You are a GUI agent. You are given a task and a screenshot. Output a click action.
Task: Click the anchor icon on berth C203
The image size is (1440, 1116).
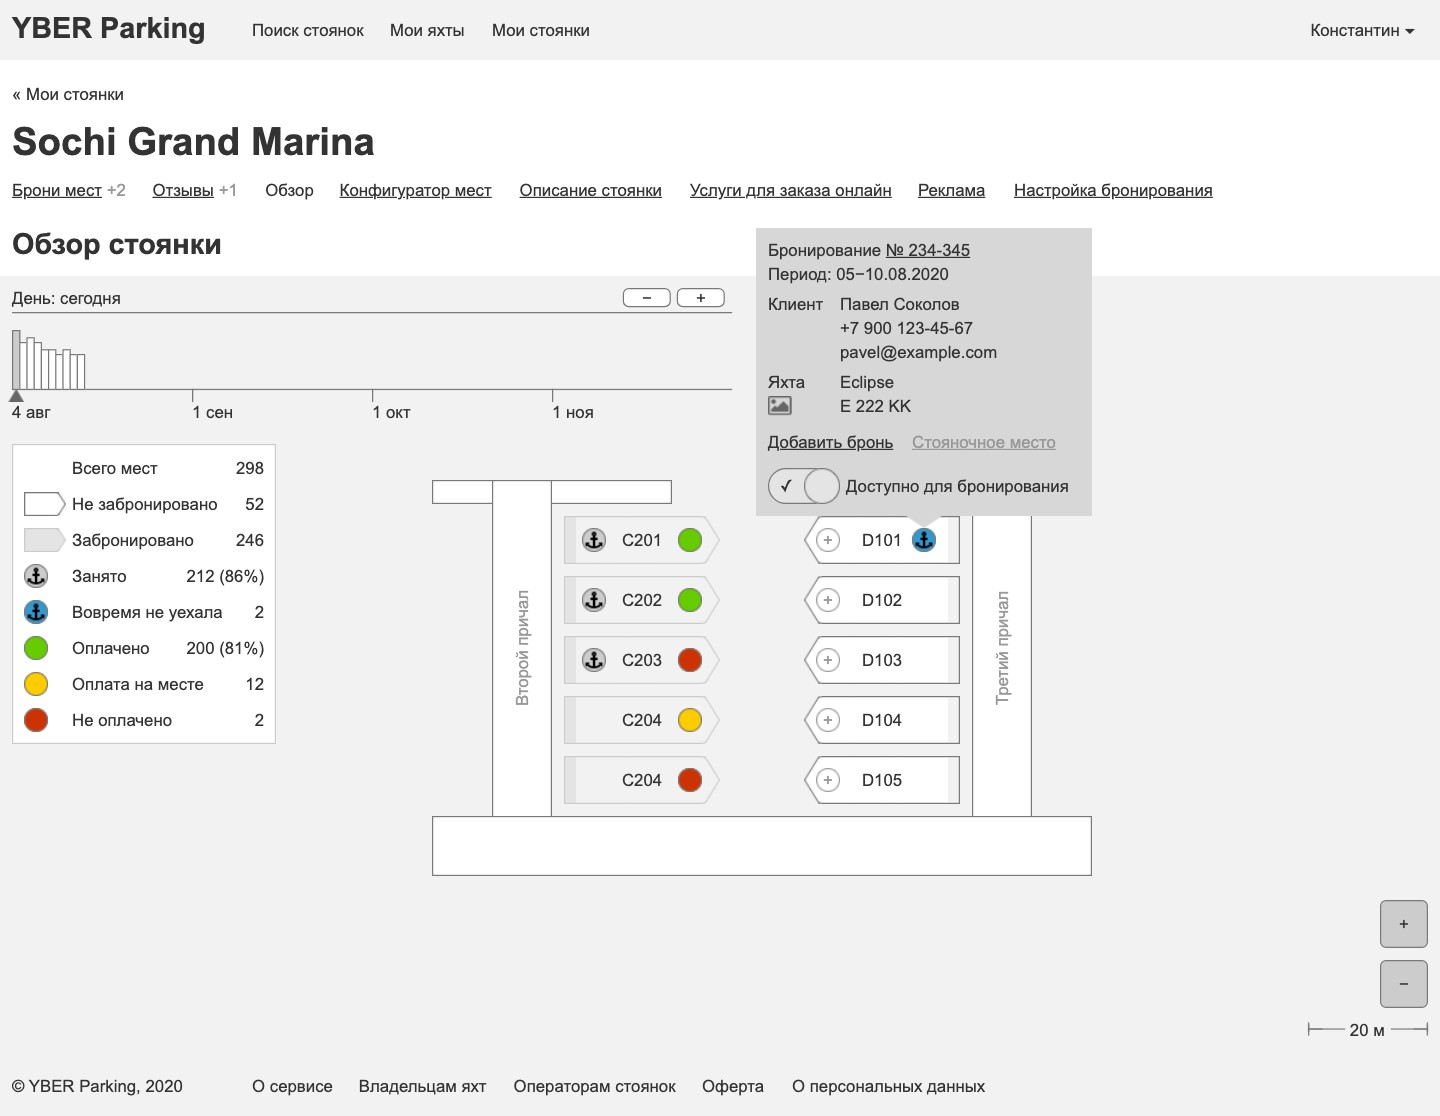tap(594, 660)
